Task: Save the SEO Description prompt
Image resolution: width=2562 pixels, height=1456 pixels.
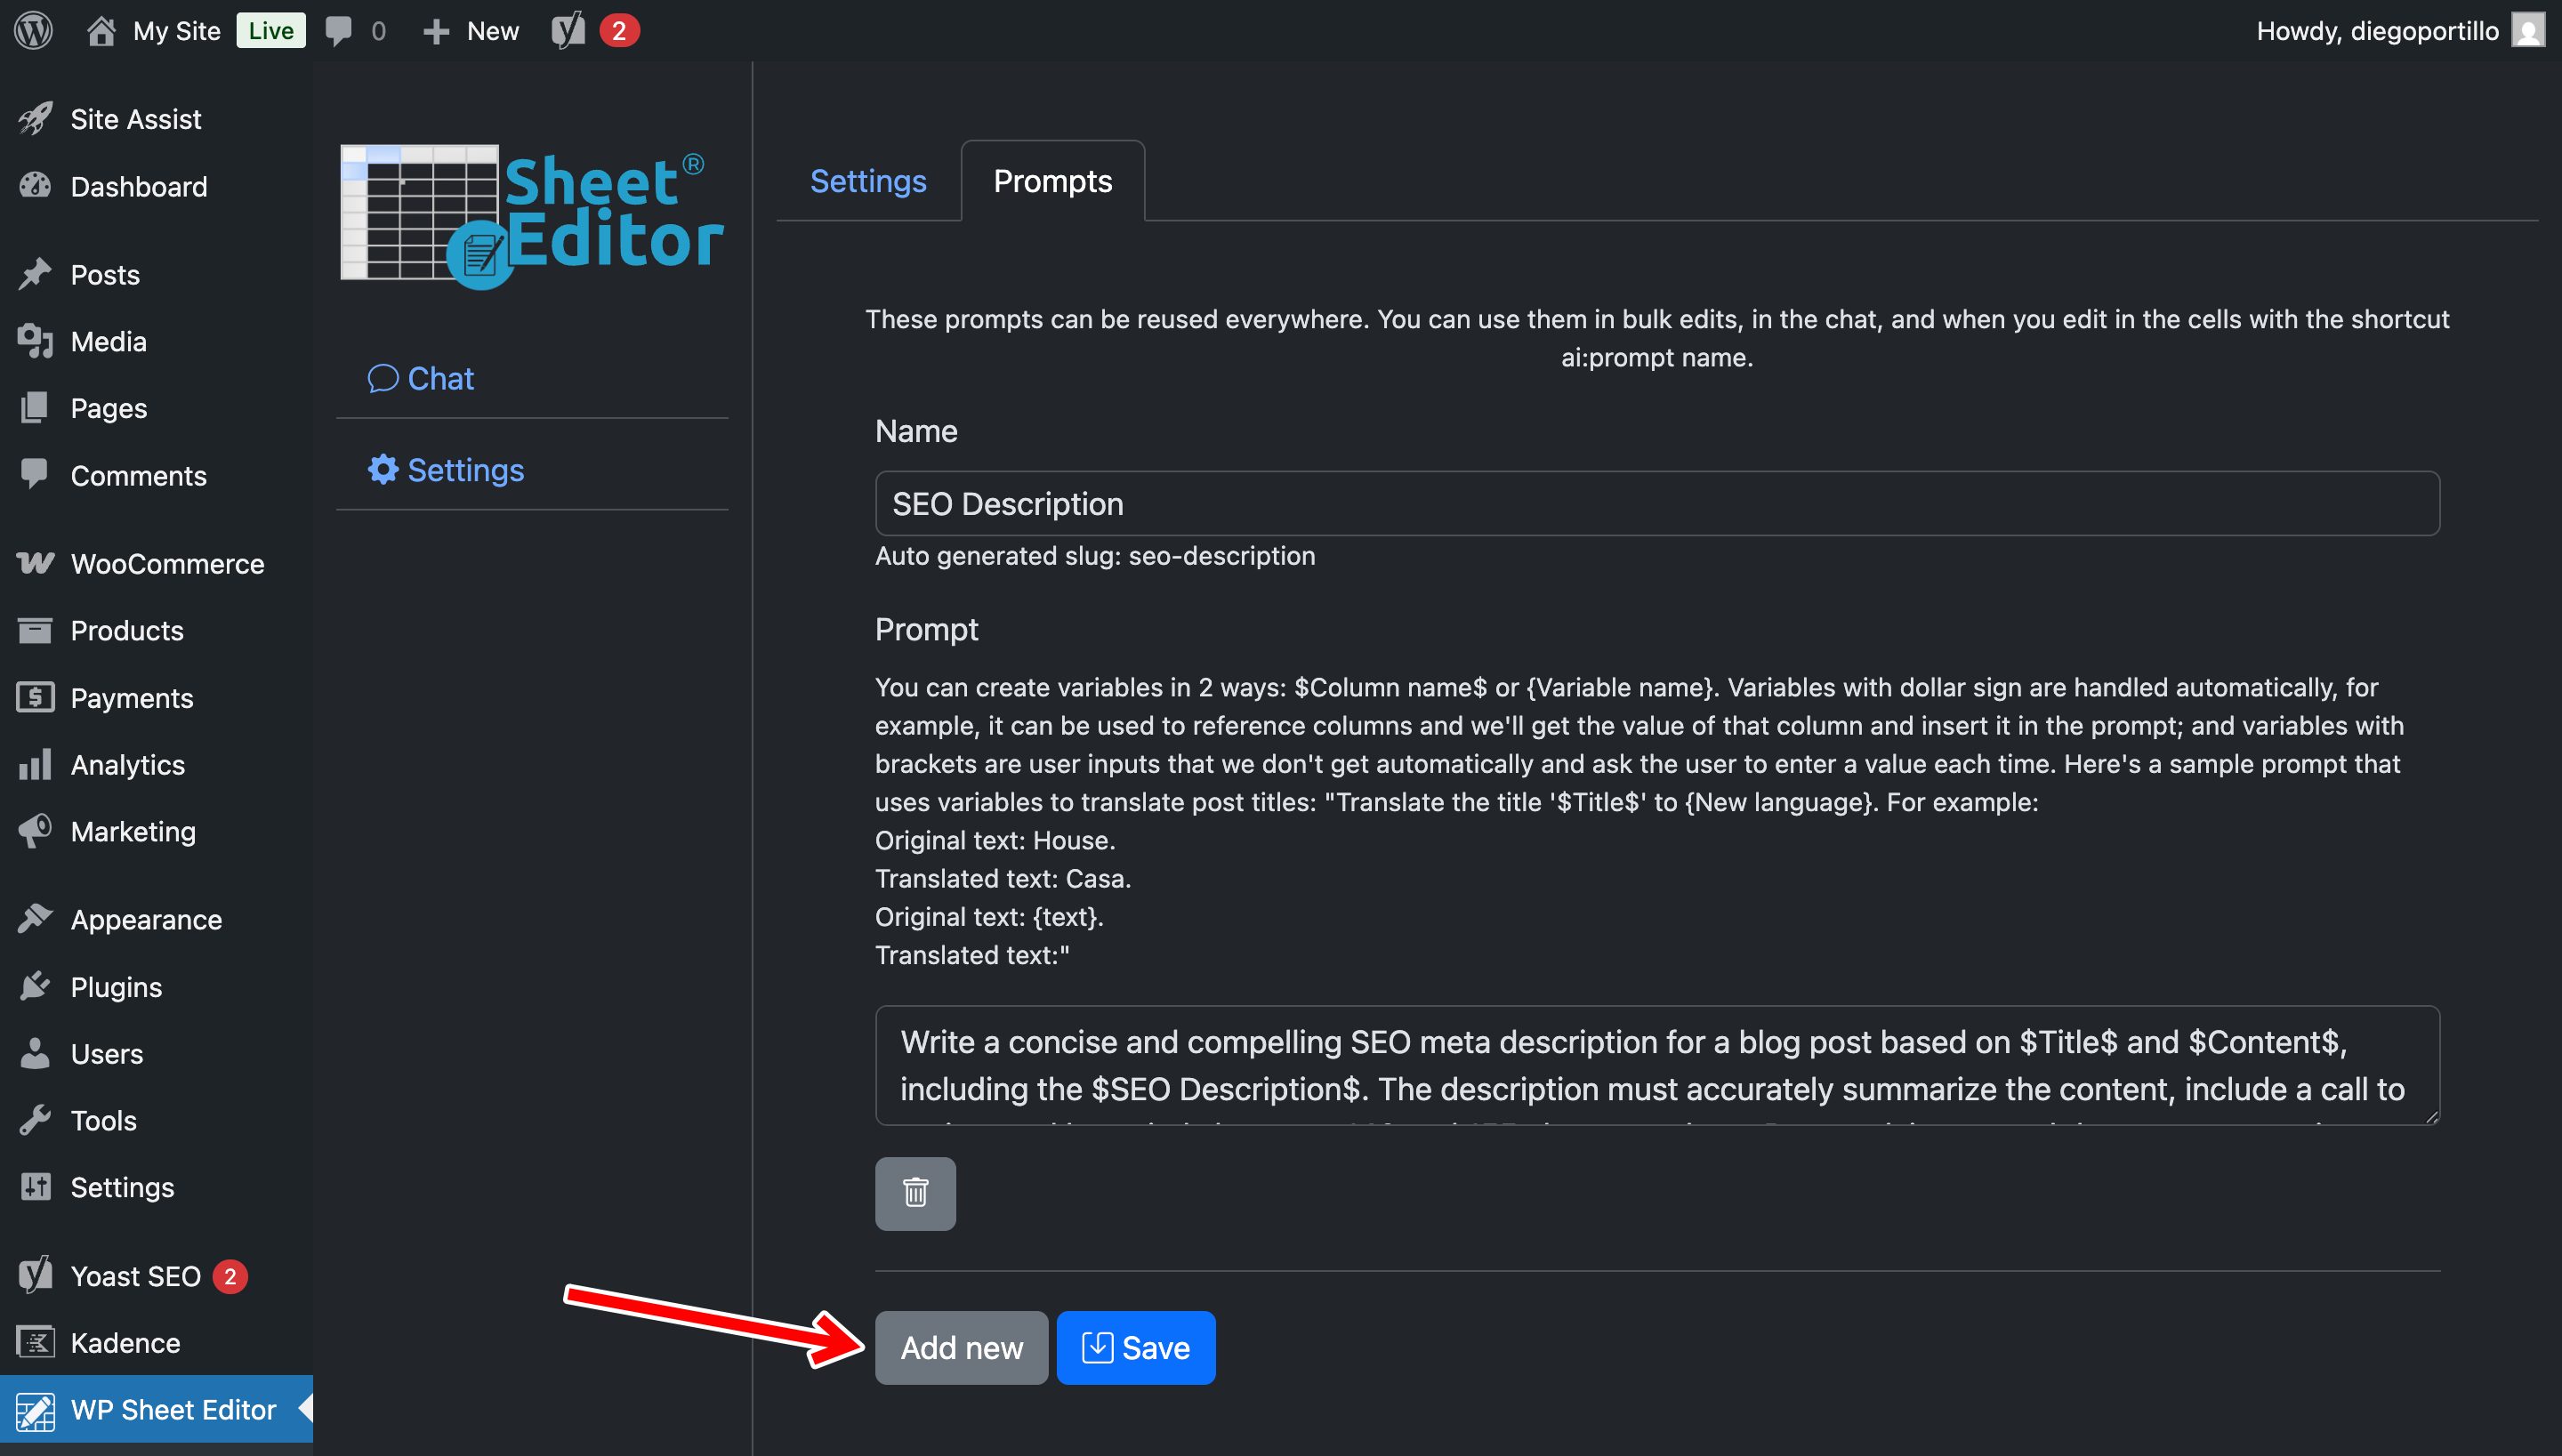Action: pos(1135,1347)
